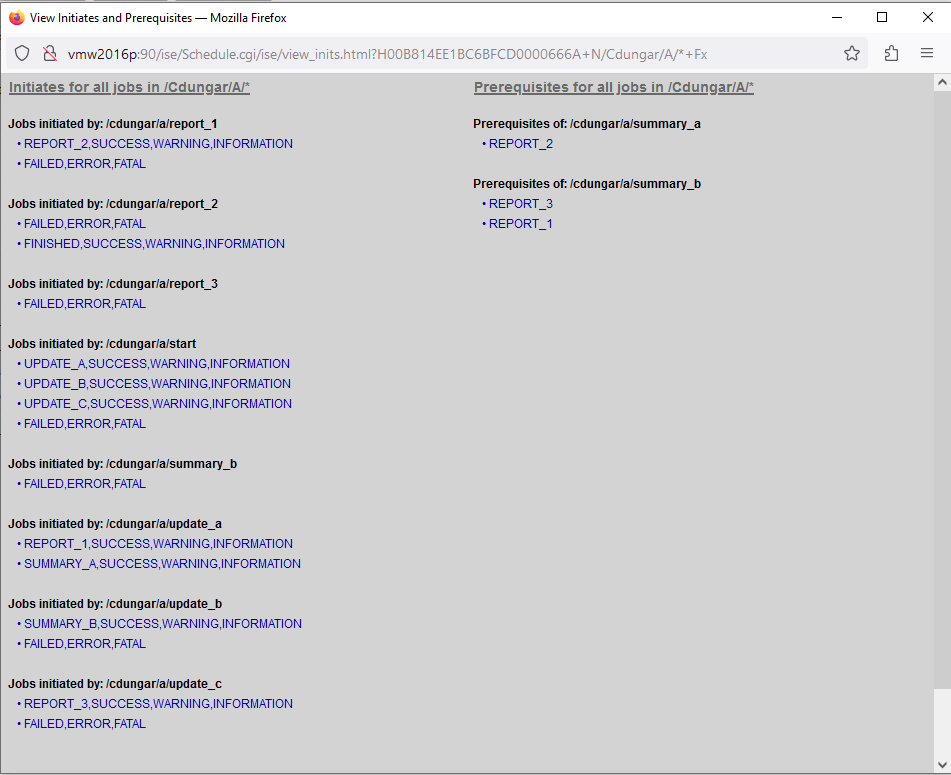Screen dimensions: 951x775
Task: Click UPDATE_B,SUCCESS,WARNING,INFORMATION link
Action: pyautogui.click(x=157, y=384)
